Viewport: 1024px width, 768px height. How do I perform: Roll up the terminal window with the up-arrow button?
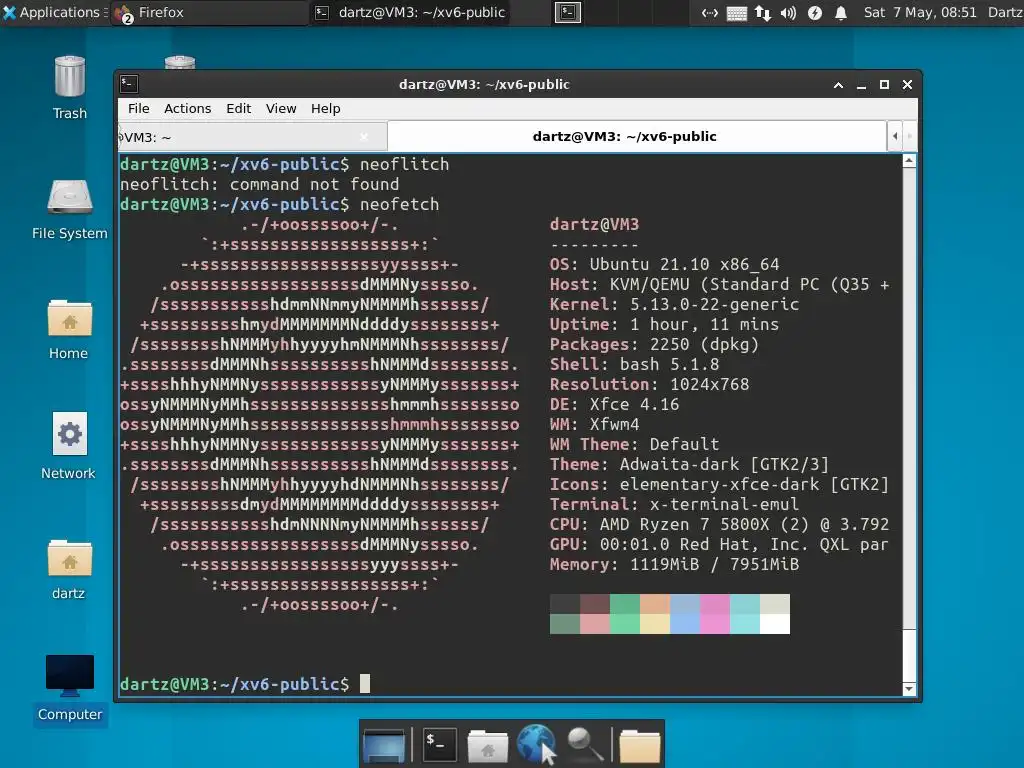click(x=839, y=85)
